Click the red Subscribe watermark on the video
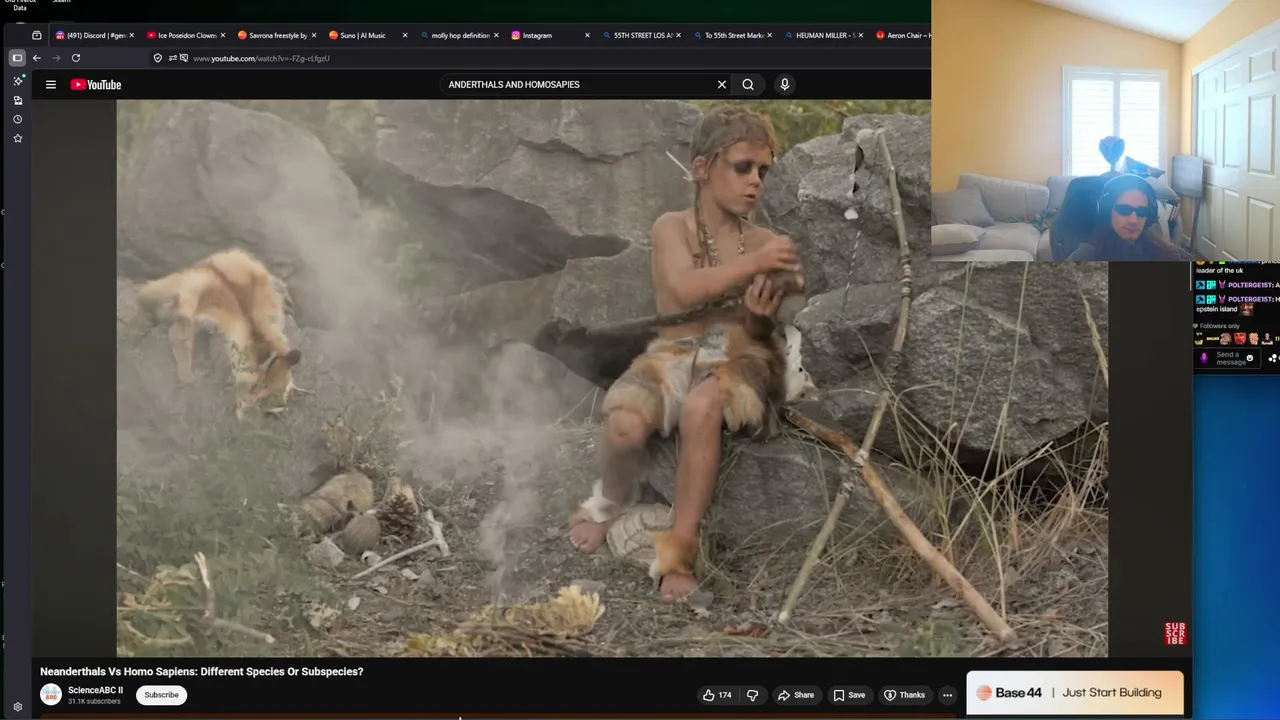The image size is (1280, 720). [1175, 633]
